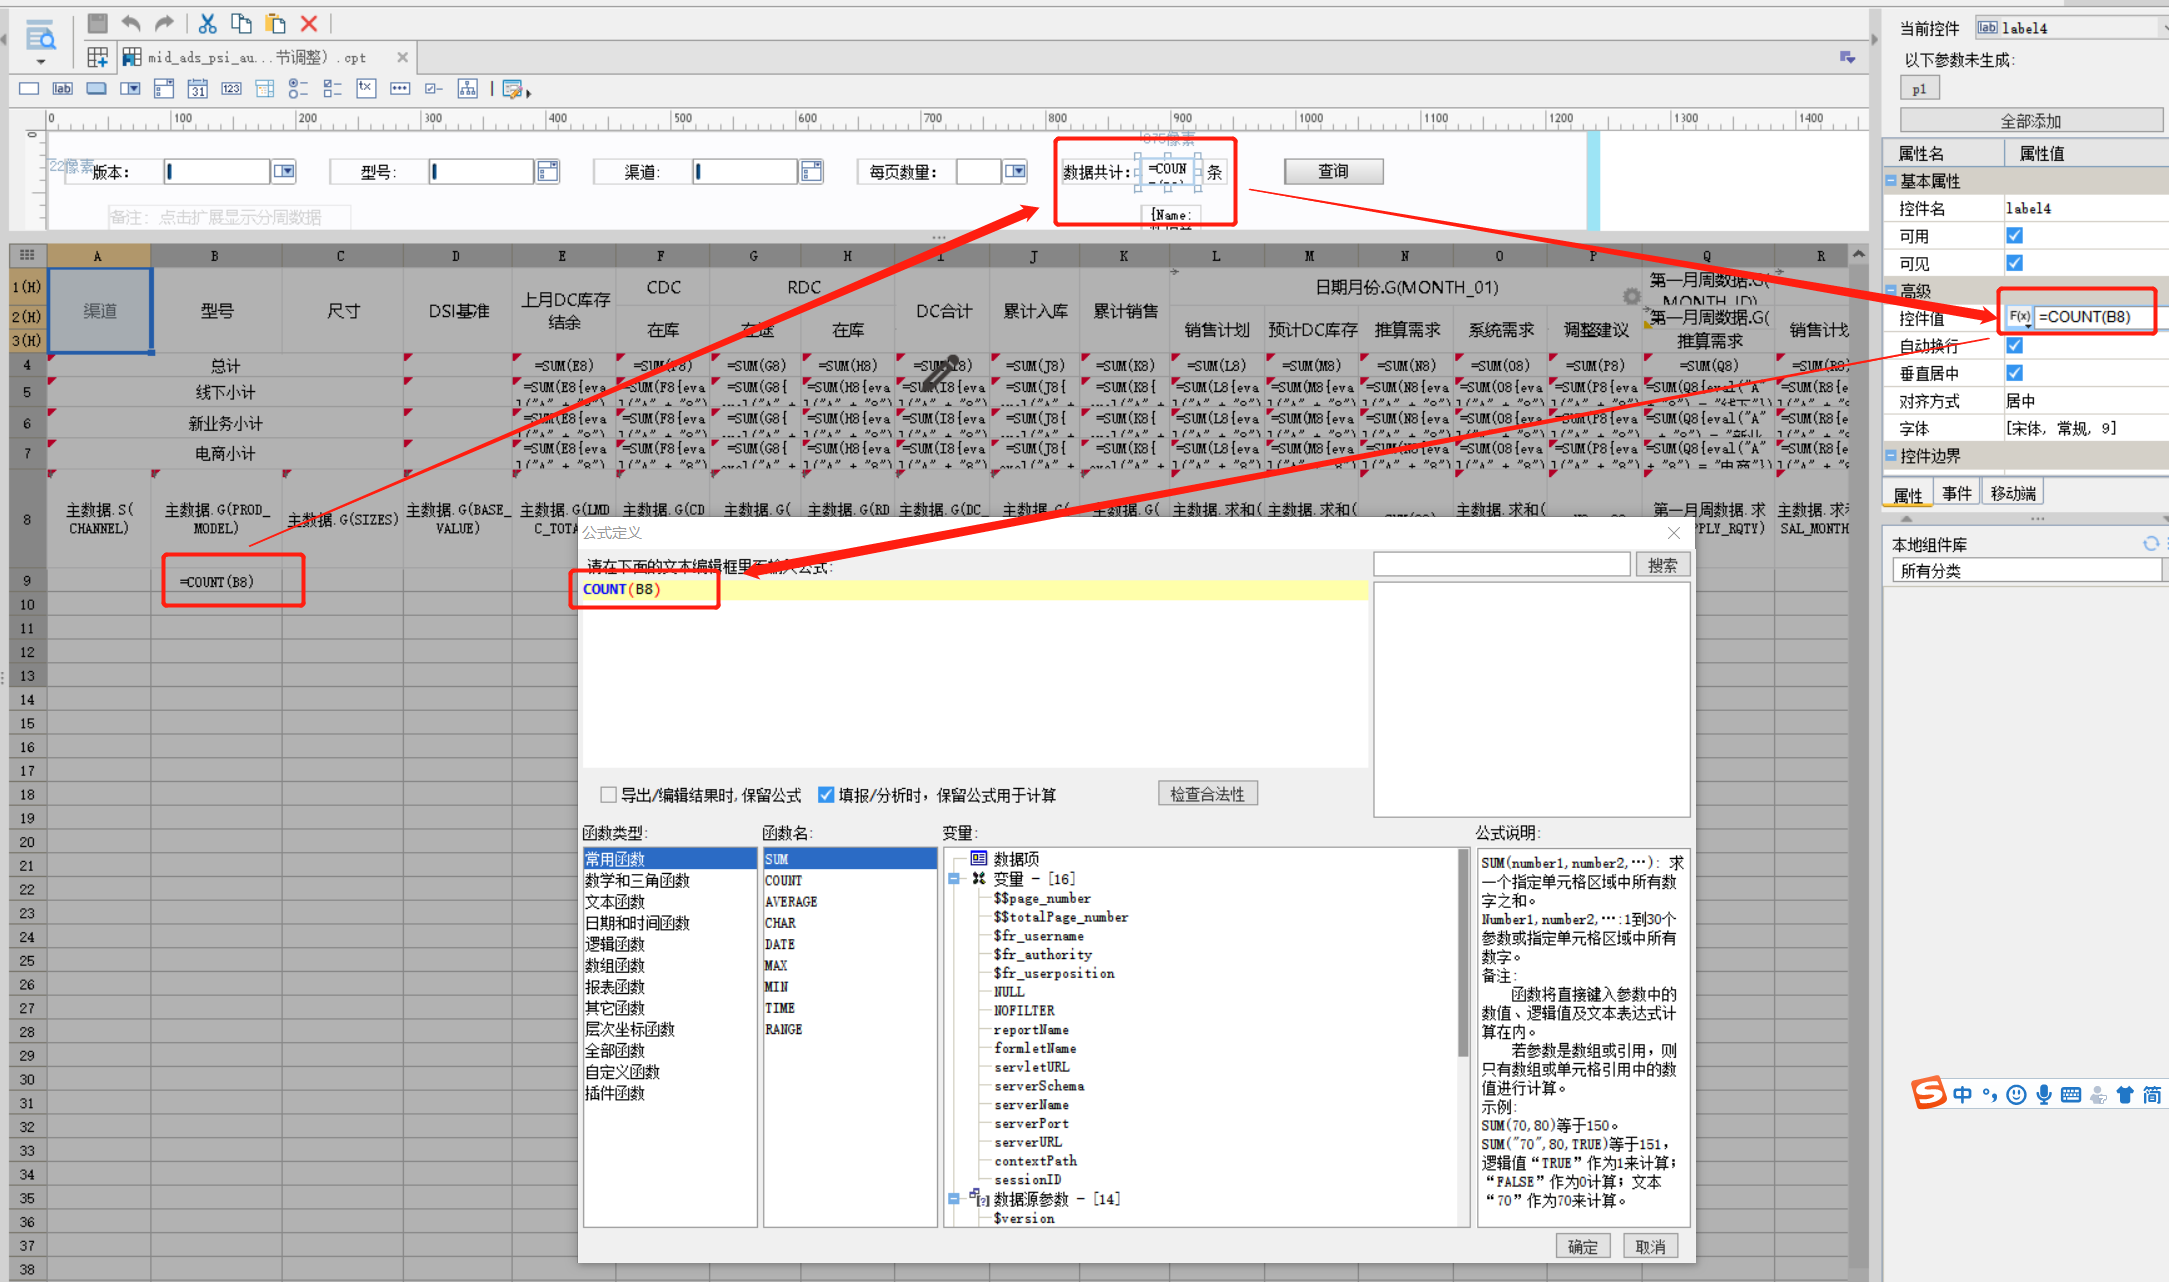Viewport: 2169px width, 1282px height.
Task: Select the number widget tool
Action: point(231,89)
